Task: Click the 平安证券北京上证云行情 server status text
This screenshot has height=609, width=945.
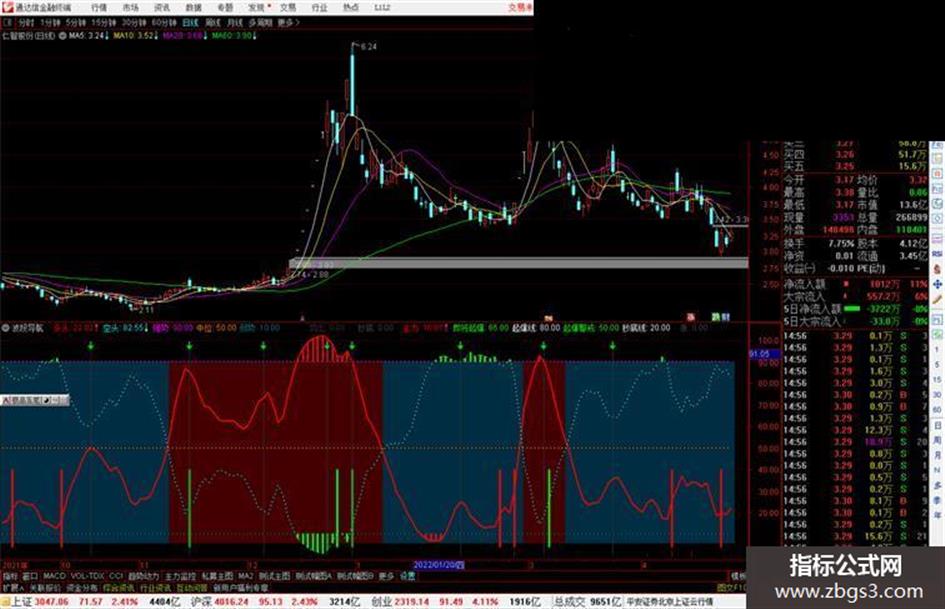Action: click(x=670, y=602)
